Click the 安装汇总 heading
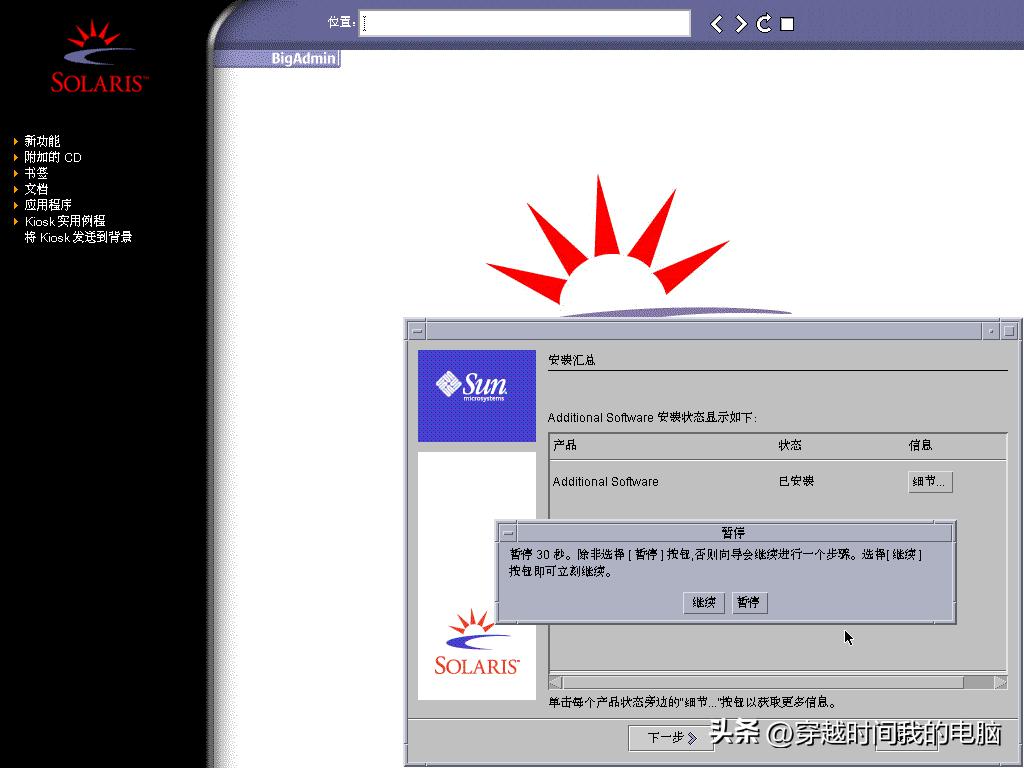 tap(571, 360)
